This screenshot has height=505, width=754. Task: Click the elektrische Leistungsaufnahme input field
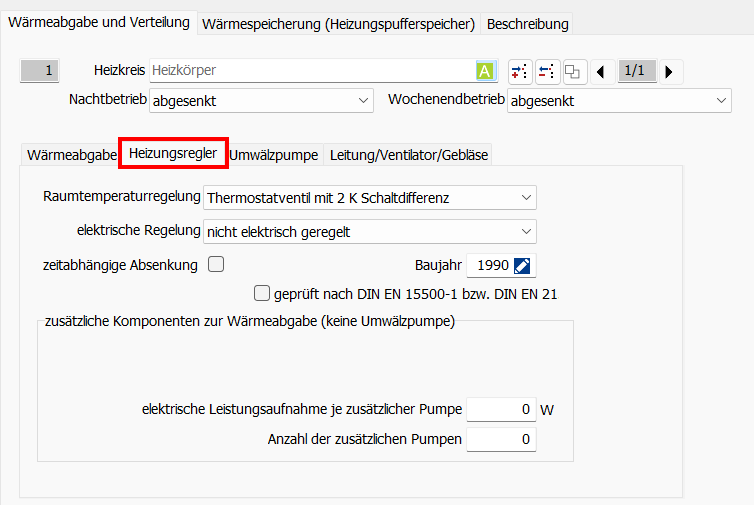click(501, 410)
